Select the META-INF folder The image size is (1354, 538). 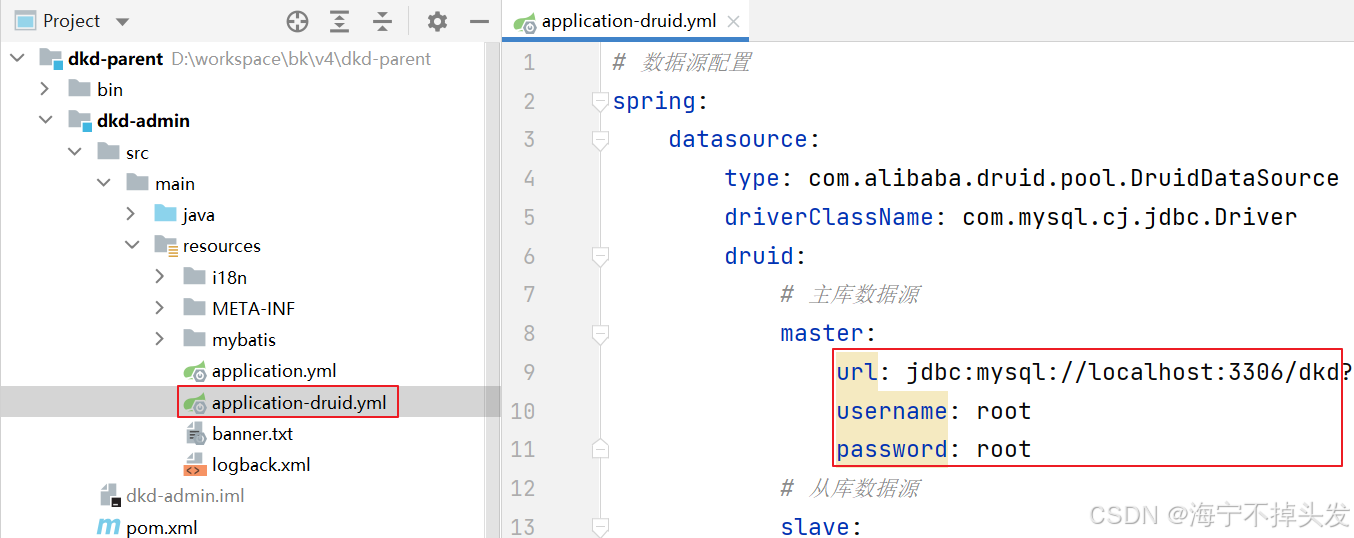pos(253,308)
